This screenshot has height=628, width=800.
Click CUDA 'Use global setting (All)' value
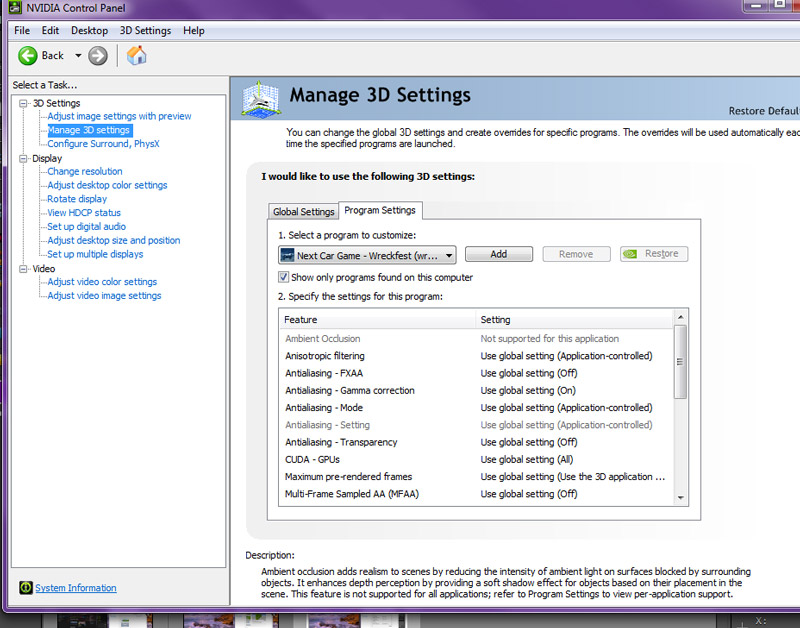tap(527, 460)
